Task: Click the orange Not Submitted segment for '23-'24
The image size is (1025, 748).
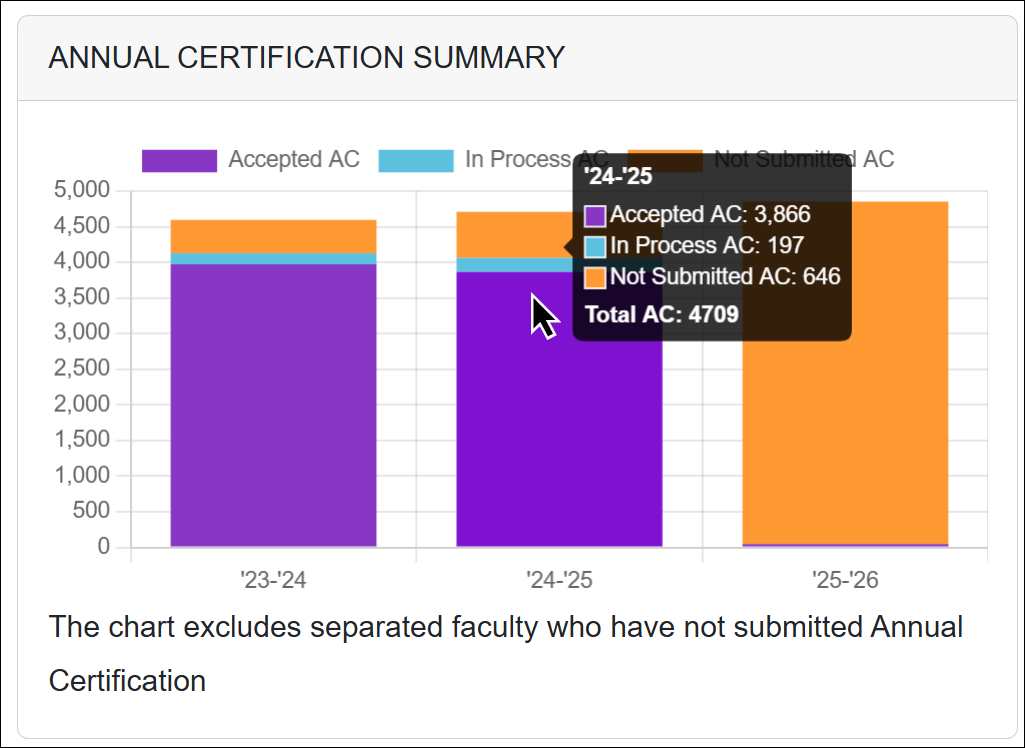Action: 273,236
